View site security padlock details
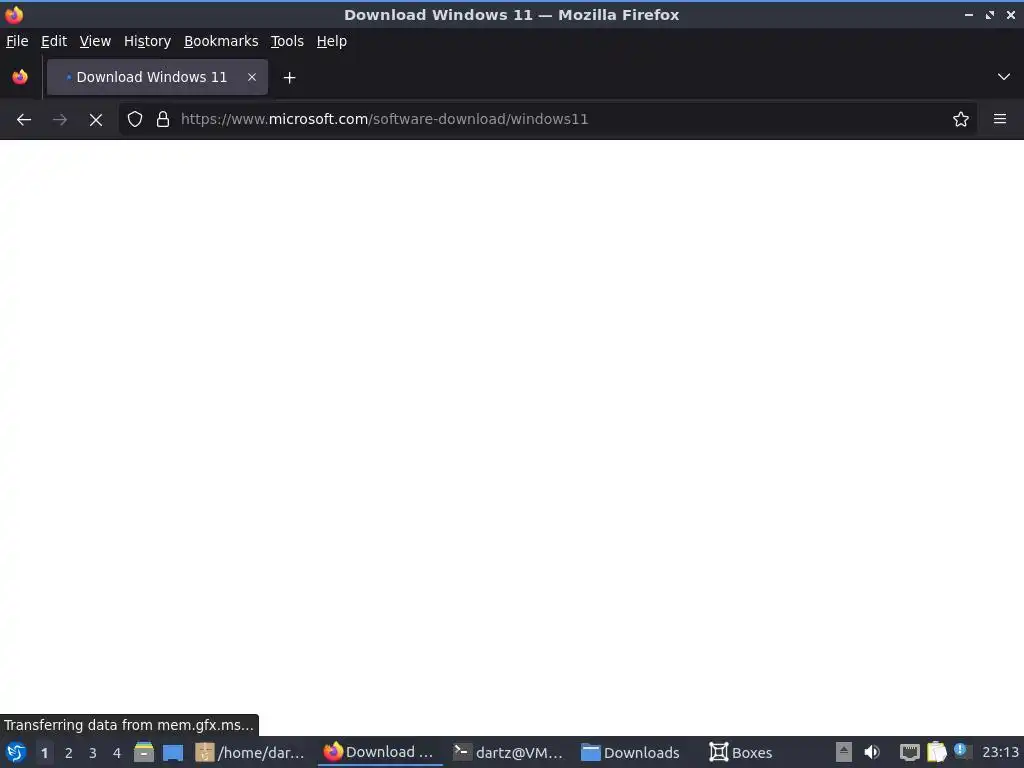The width and height of the screenshot is (1024, 768). pyautogui.click(x=163, y=119)
